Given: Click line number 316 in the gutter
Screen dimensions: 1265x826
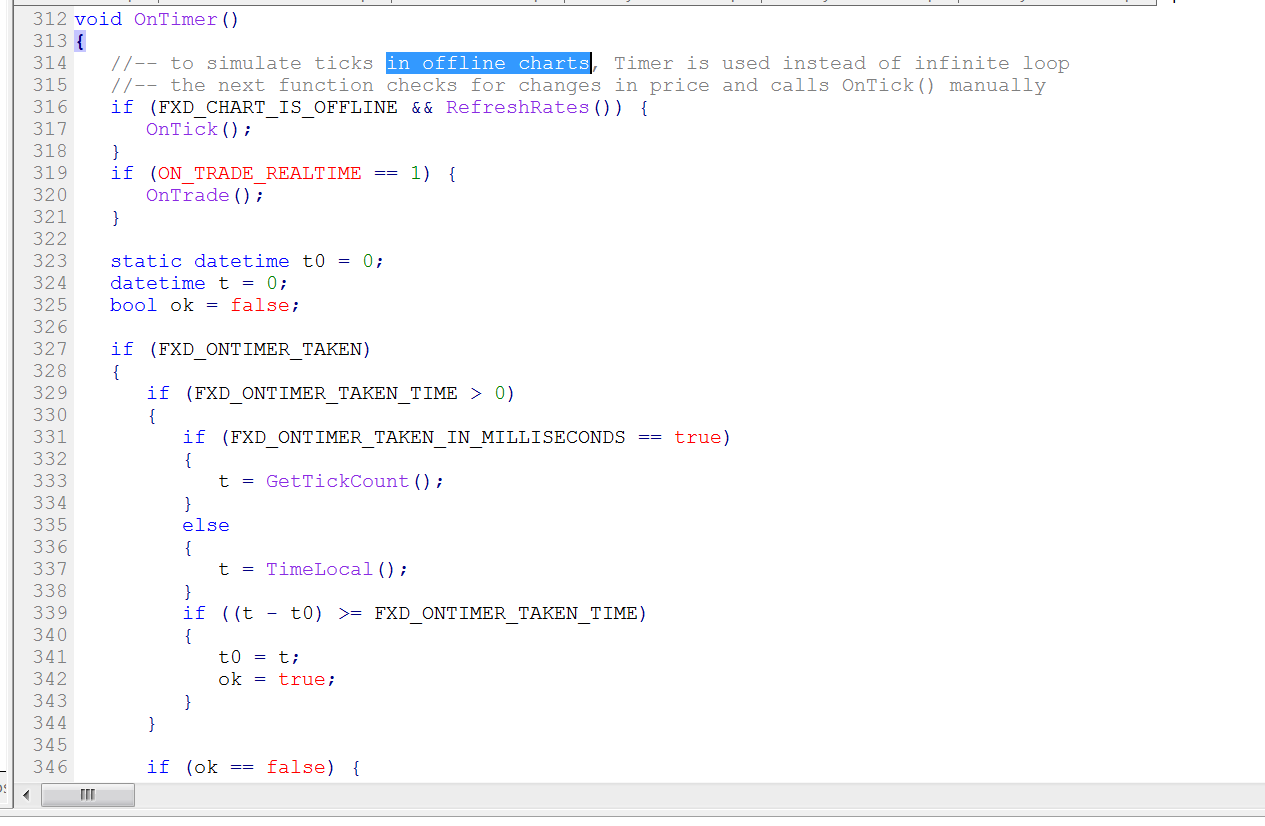Looking at the screenshot, I should [x=50, y=107].
